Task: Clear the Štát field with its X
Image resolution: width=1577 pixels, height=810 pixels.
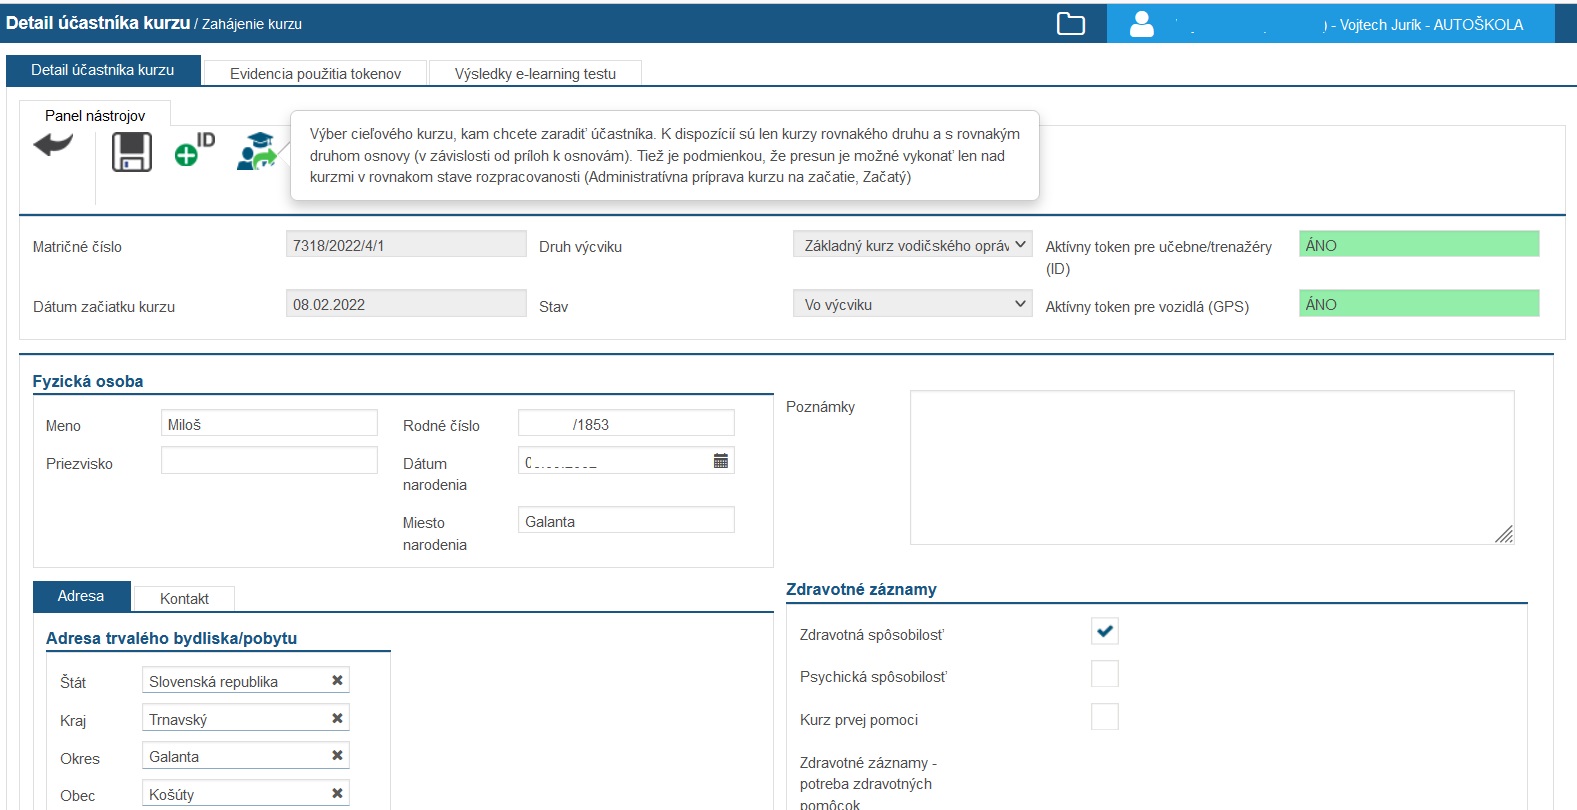Action: coord(337,680)
